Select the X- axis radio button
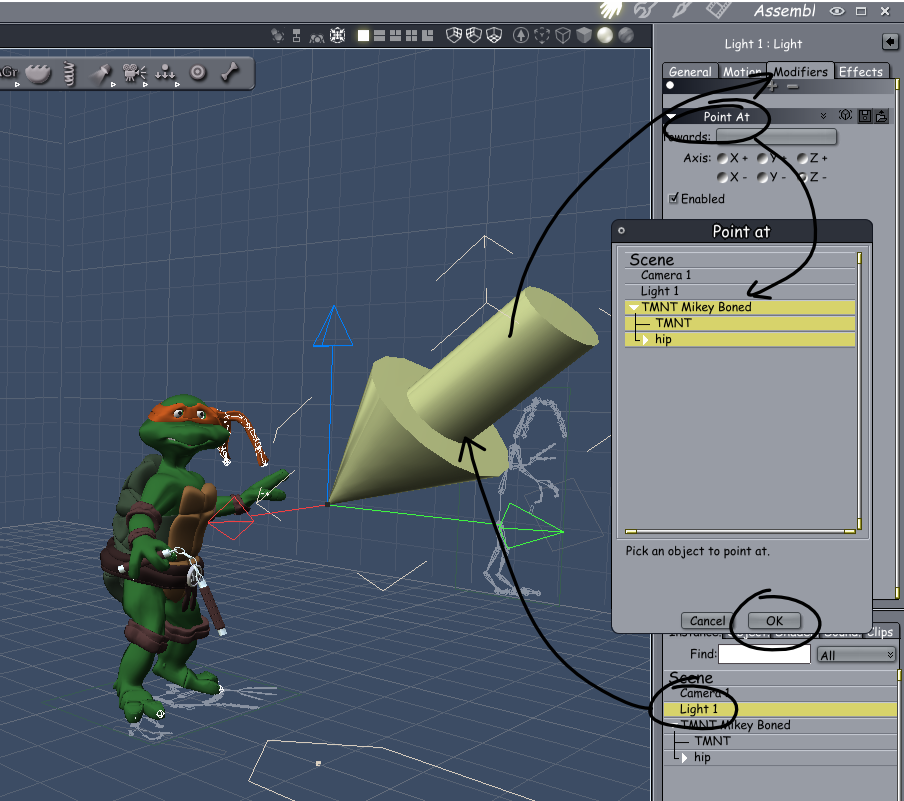 tap(722, 177)
